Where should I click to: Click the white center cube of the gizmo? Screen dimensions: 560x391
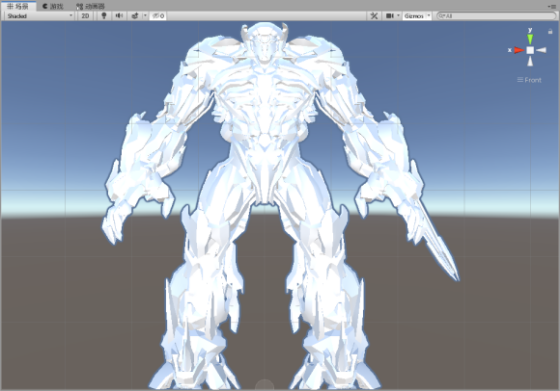pos(530,50)
